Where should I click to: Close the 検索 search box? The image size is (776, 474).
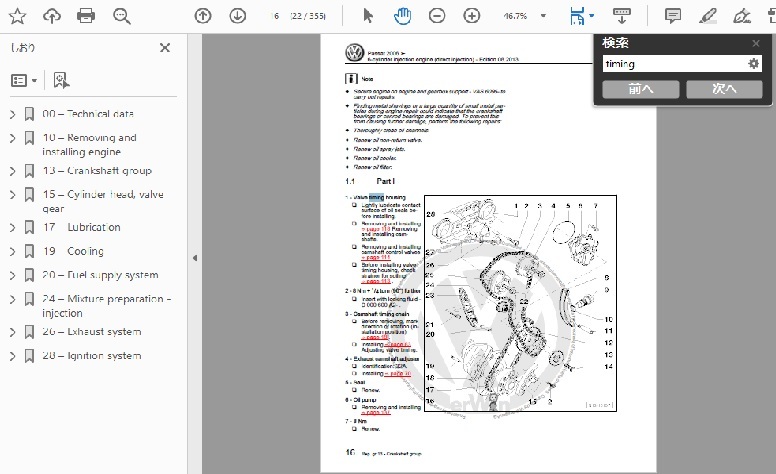pyautogui.click(x=756, y=44)
